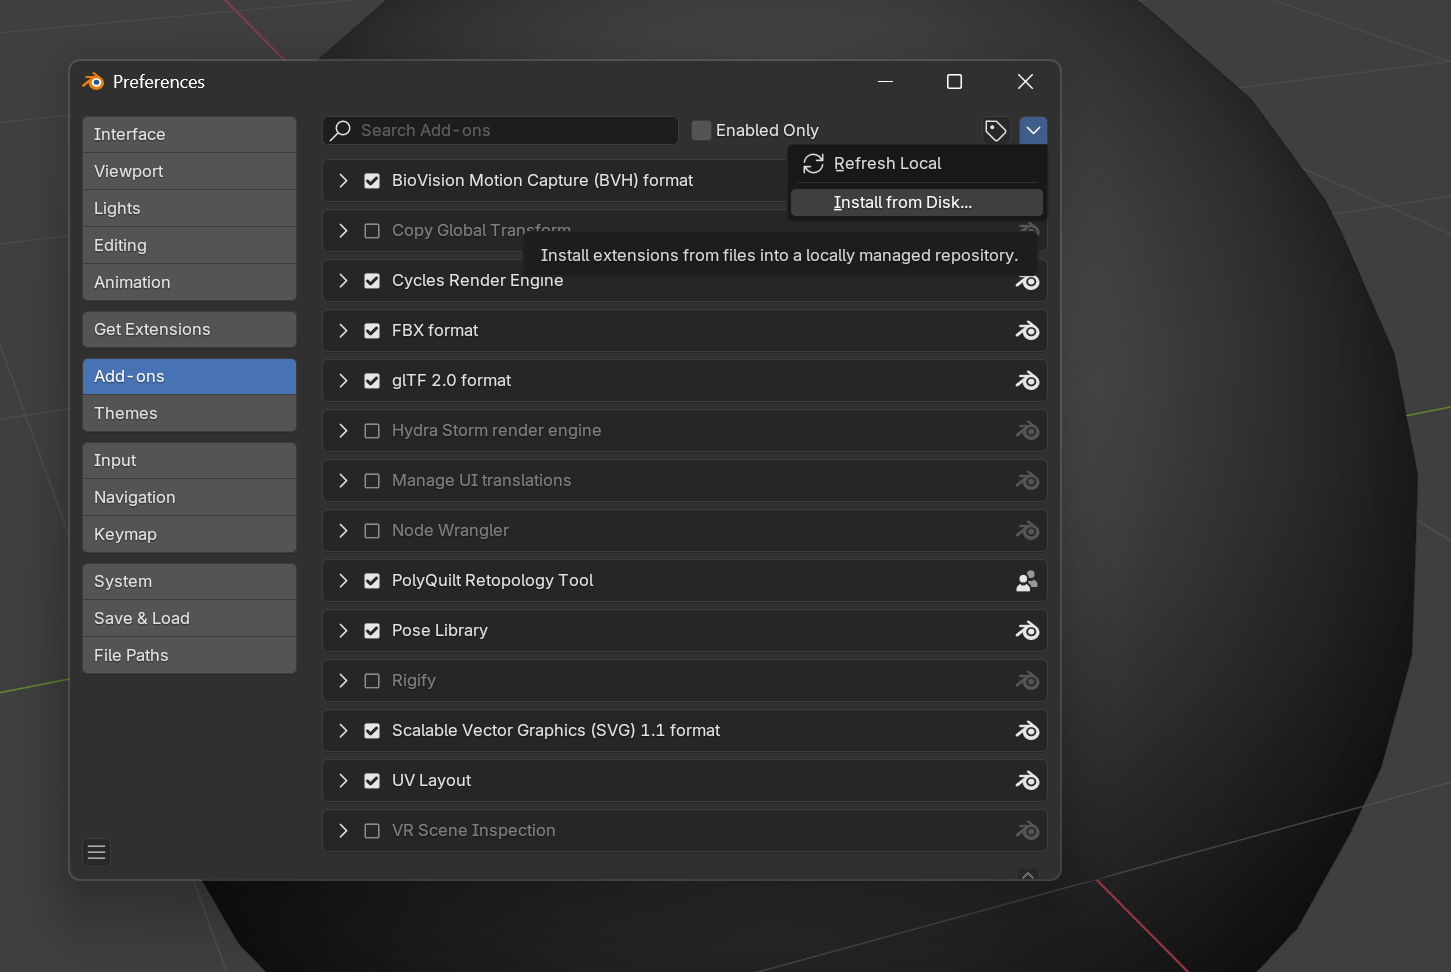The image size is (1451, 972).
Task: Open the Input preferences tab
Action: pyautogui.click(x=189, y=460)
